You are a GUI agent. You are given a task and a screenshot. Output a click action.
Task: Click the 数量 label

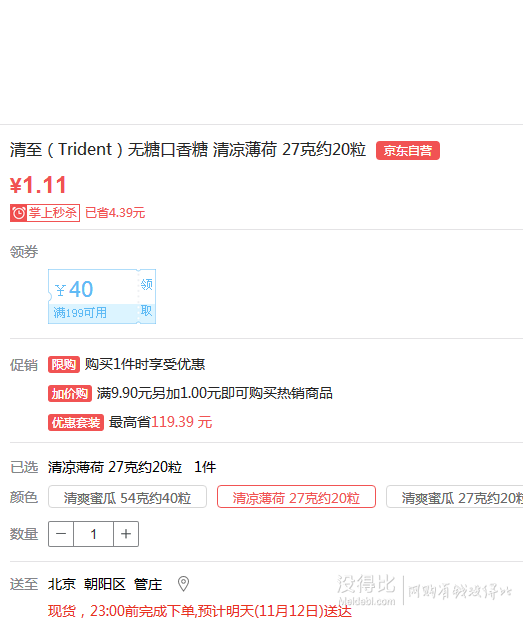pos(24,534)
